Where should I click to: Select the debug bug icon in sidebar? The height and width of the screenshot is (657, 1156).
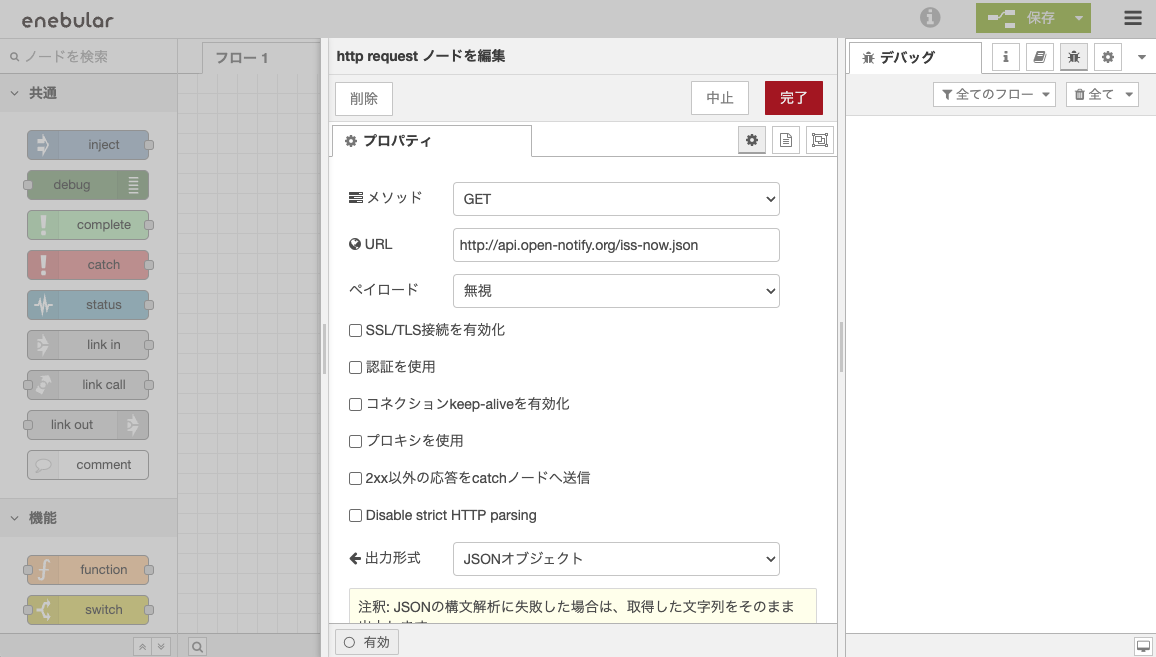(x=1073, y=57)
